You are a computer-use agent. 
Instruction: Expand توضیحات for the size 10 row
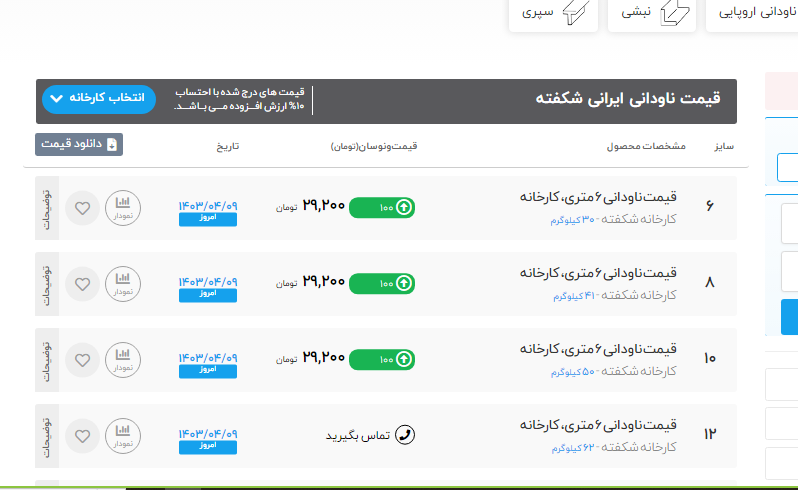click(x=47, y=359)
